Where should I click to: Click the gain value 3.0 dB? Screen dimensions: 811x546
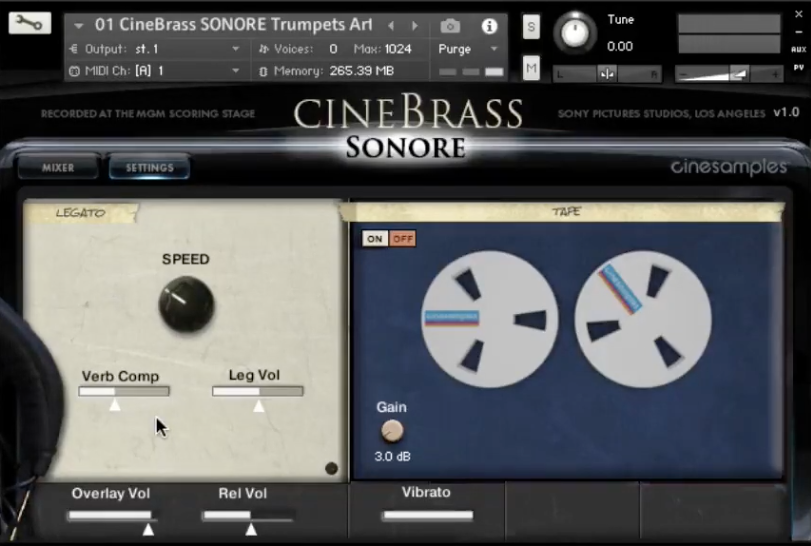(x=392, y=457)
